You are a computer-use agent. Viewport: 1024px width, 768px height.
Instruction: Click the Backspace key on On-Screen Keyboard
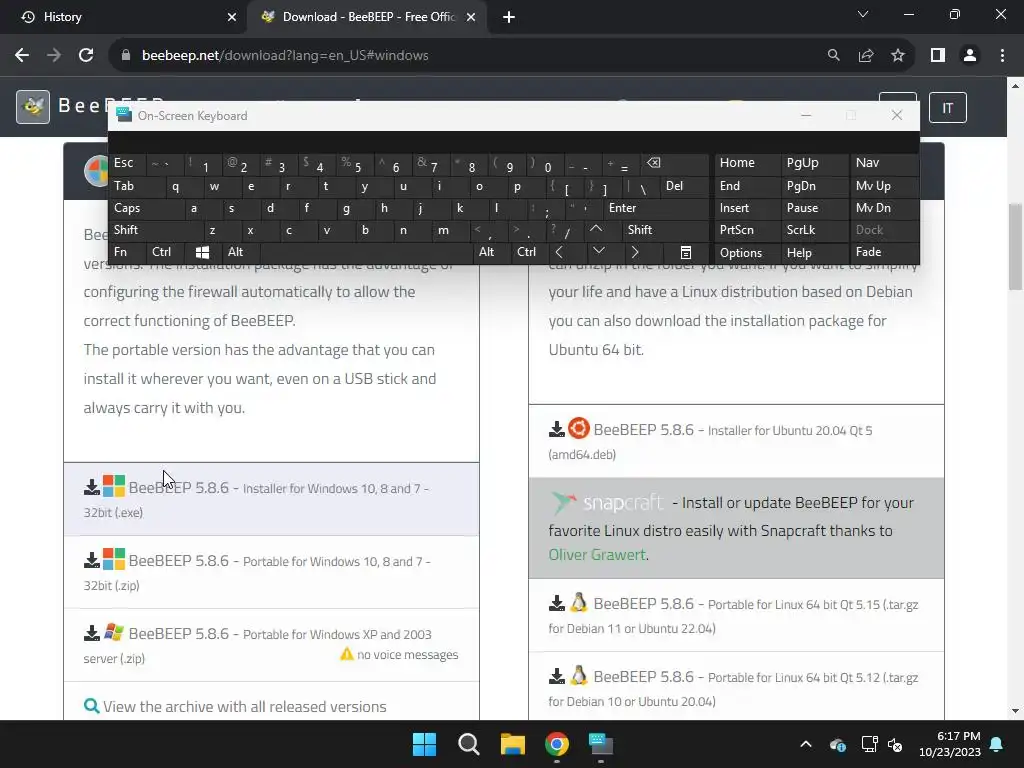(x=676, y=163)
